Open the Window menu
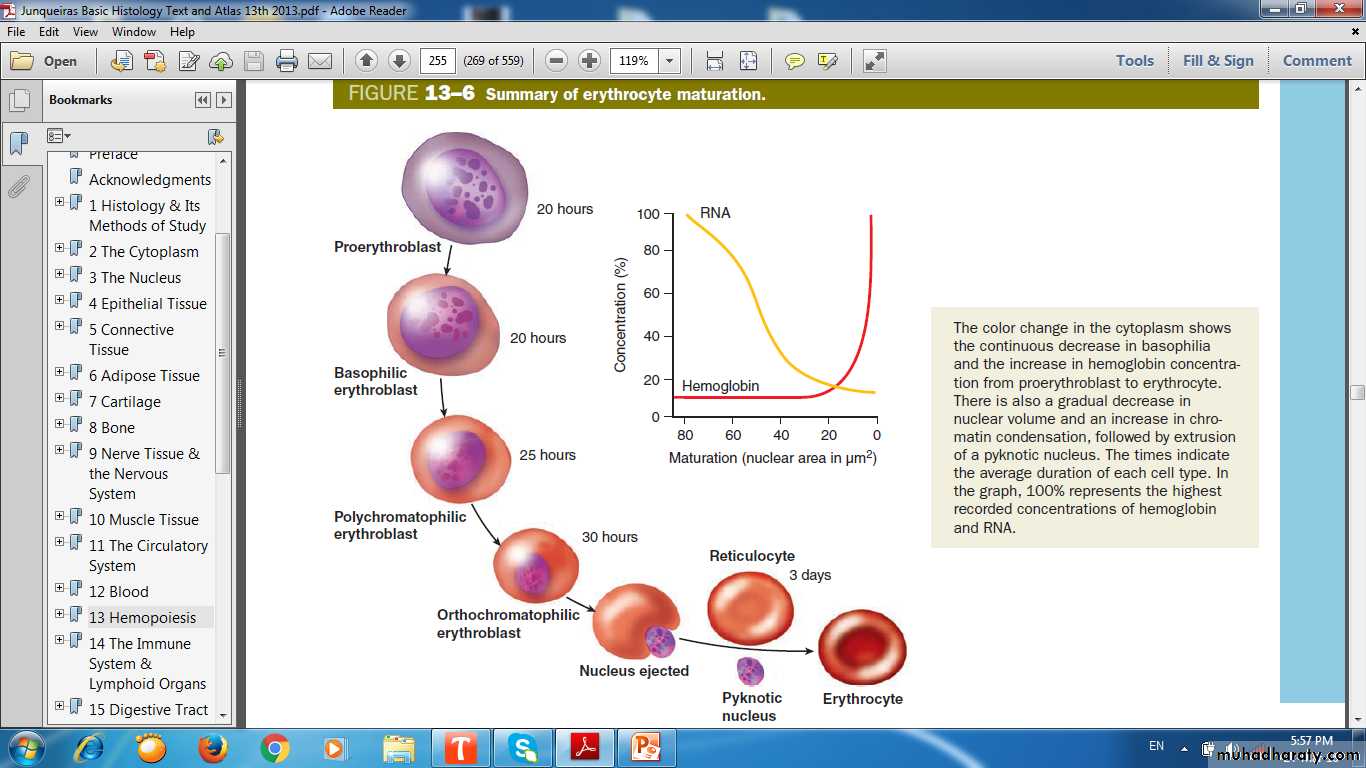Image resolution: width=1366 pixels, height=768 pixels. pos(133,32)
